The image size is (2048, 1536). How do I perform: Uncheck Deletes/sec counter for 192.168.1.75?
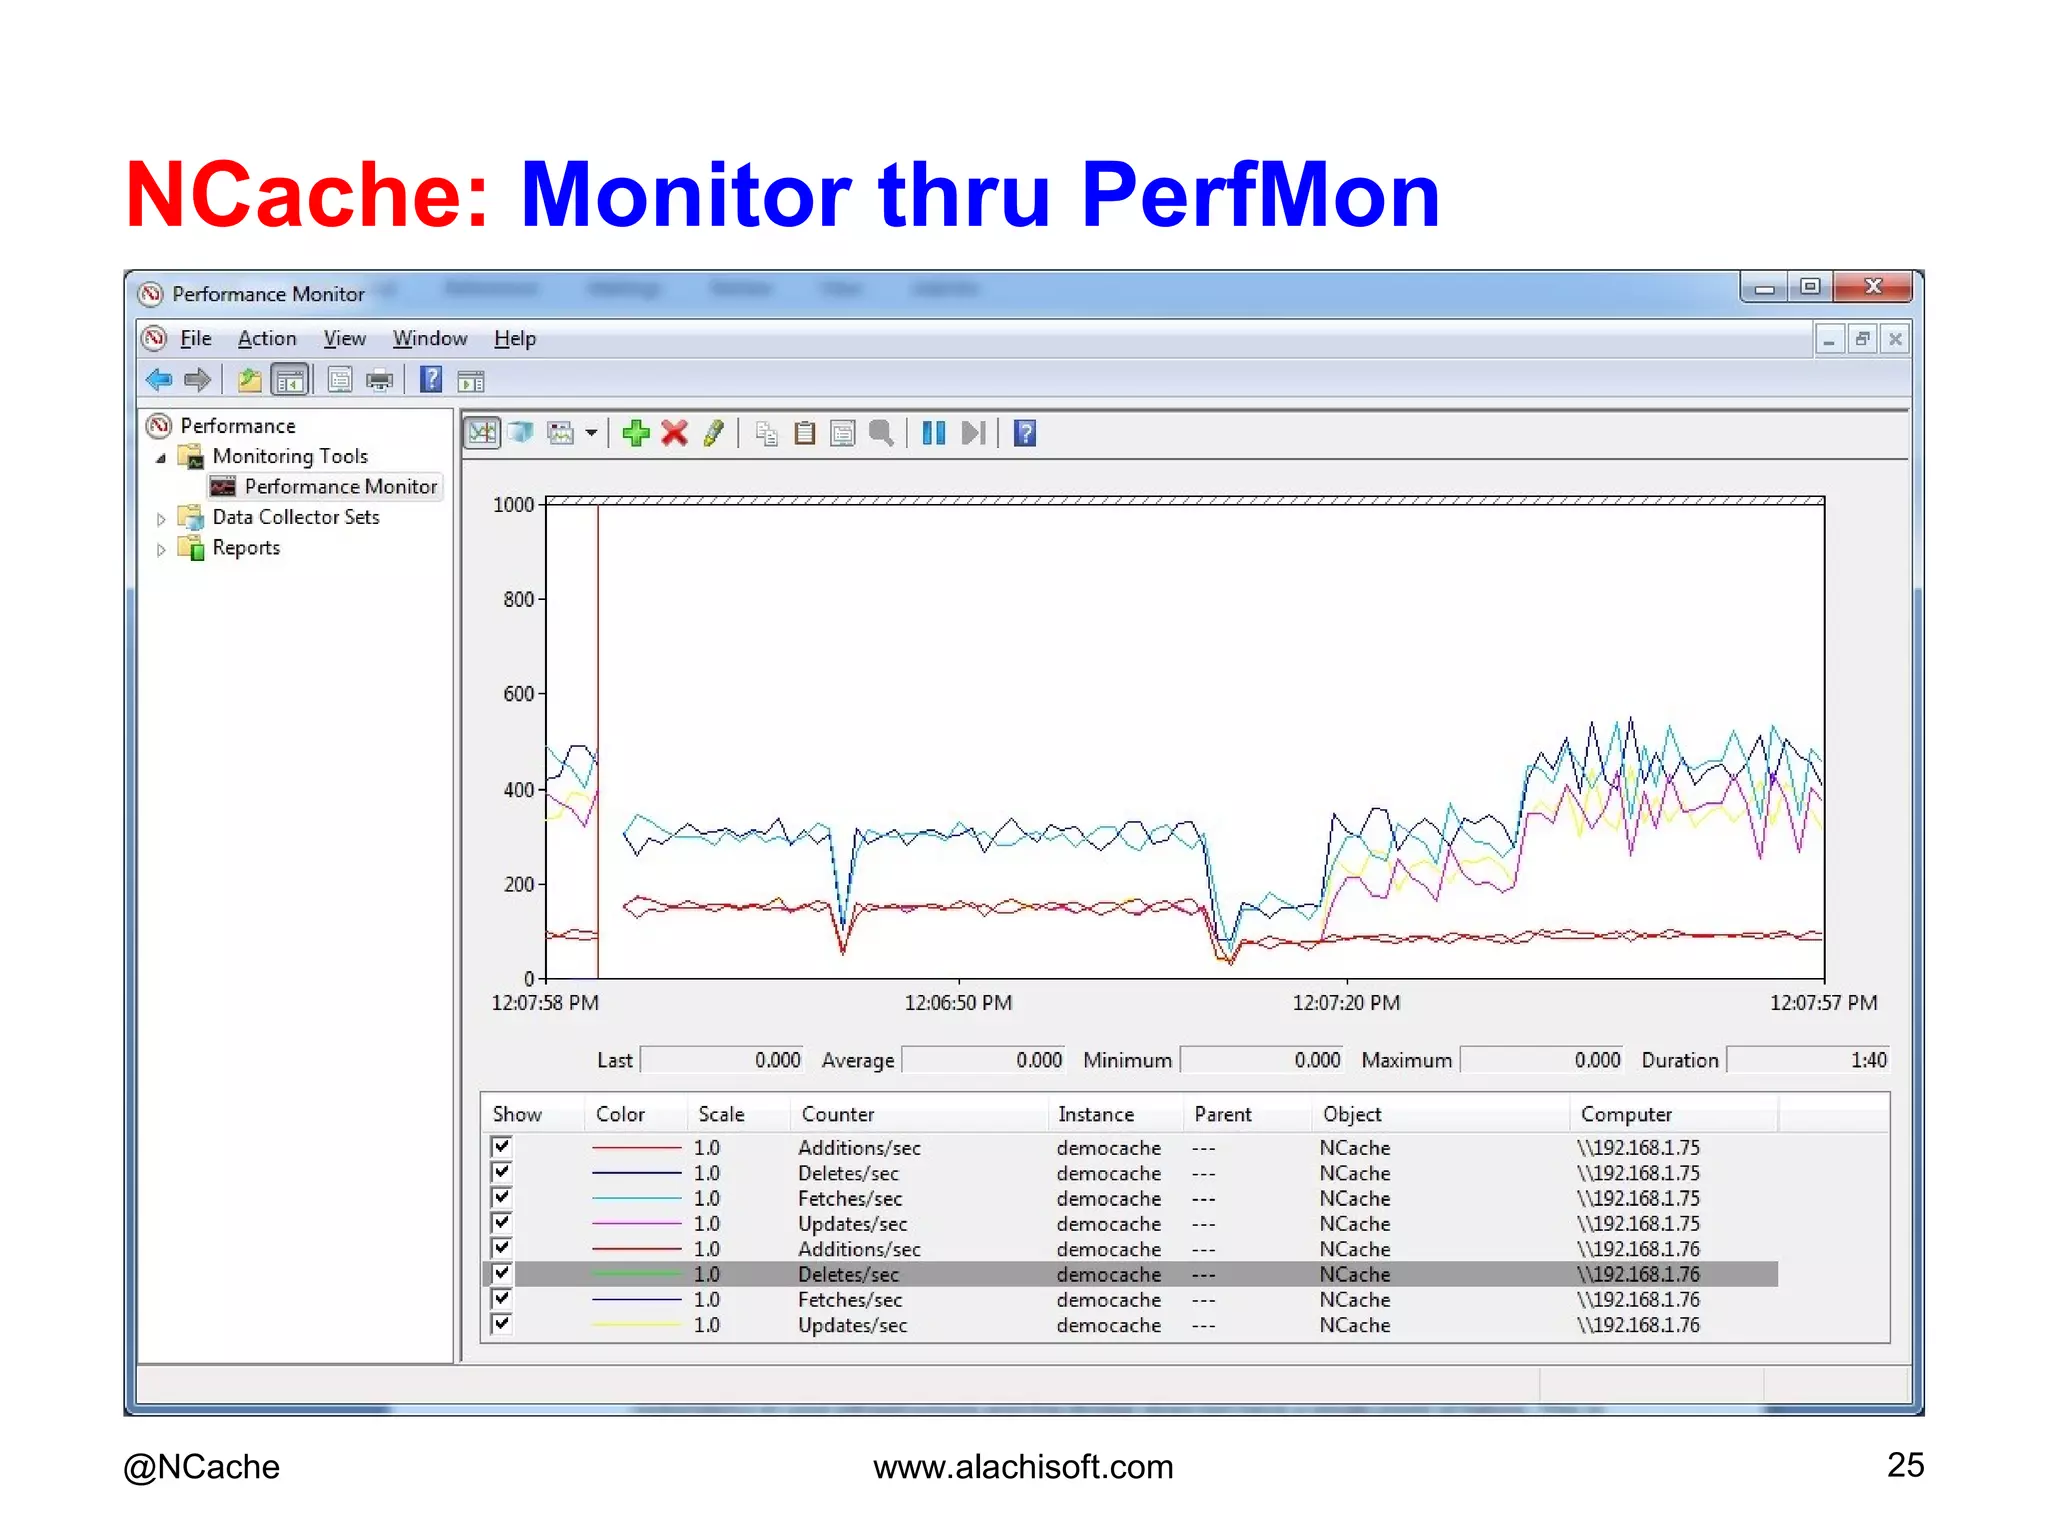click(502, 1172)
